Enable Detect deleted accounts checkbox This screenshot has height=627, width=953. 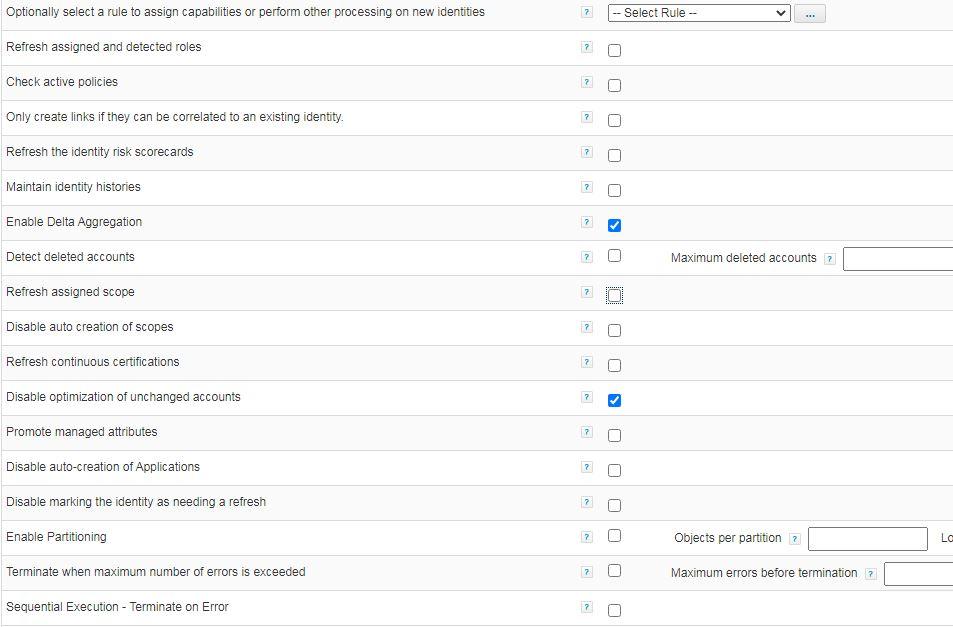click(x=614, y=256)
